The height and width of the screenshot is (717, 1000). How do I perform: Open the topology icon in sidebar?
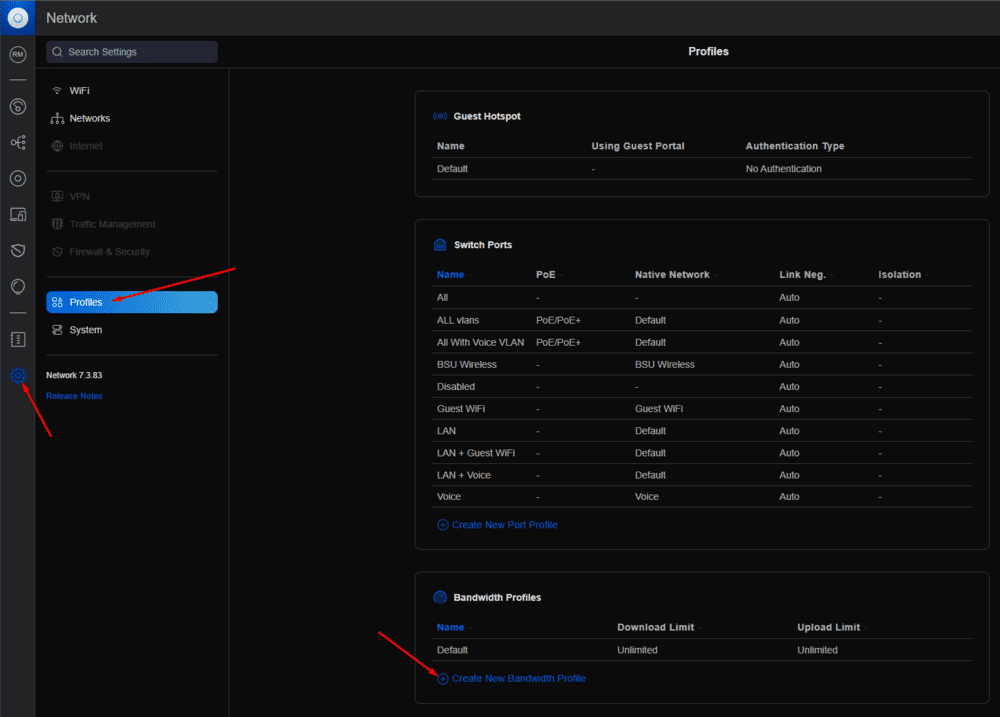(x=18, y=142)
